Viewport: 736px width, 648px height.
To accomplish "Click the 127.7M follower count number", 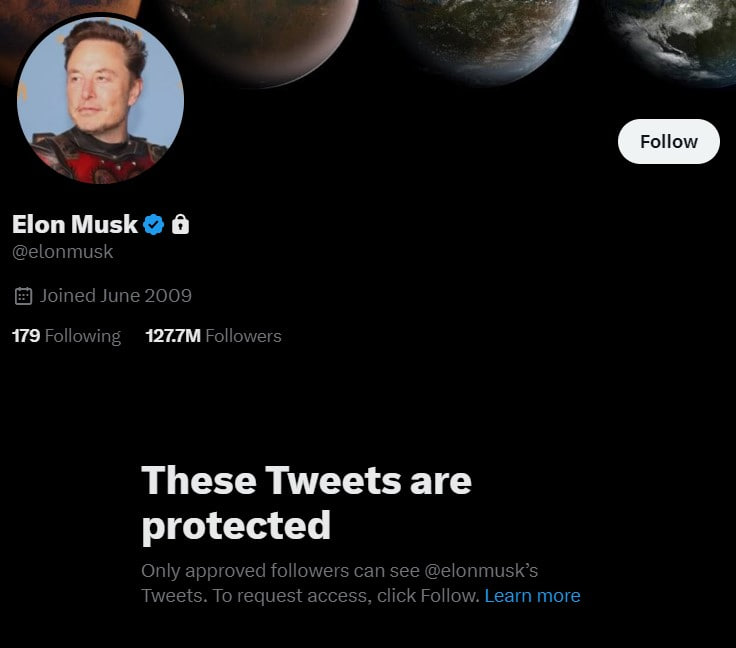I will [x=173, y=336].
